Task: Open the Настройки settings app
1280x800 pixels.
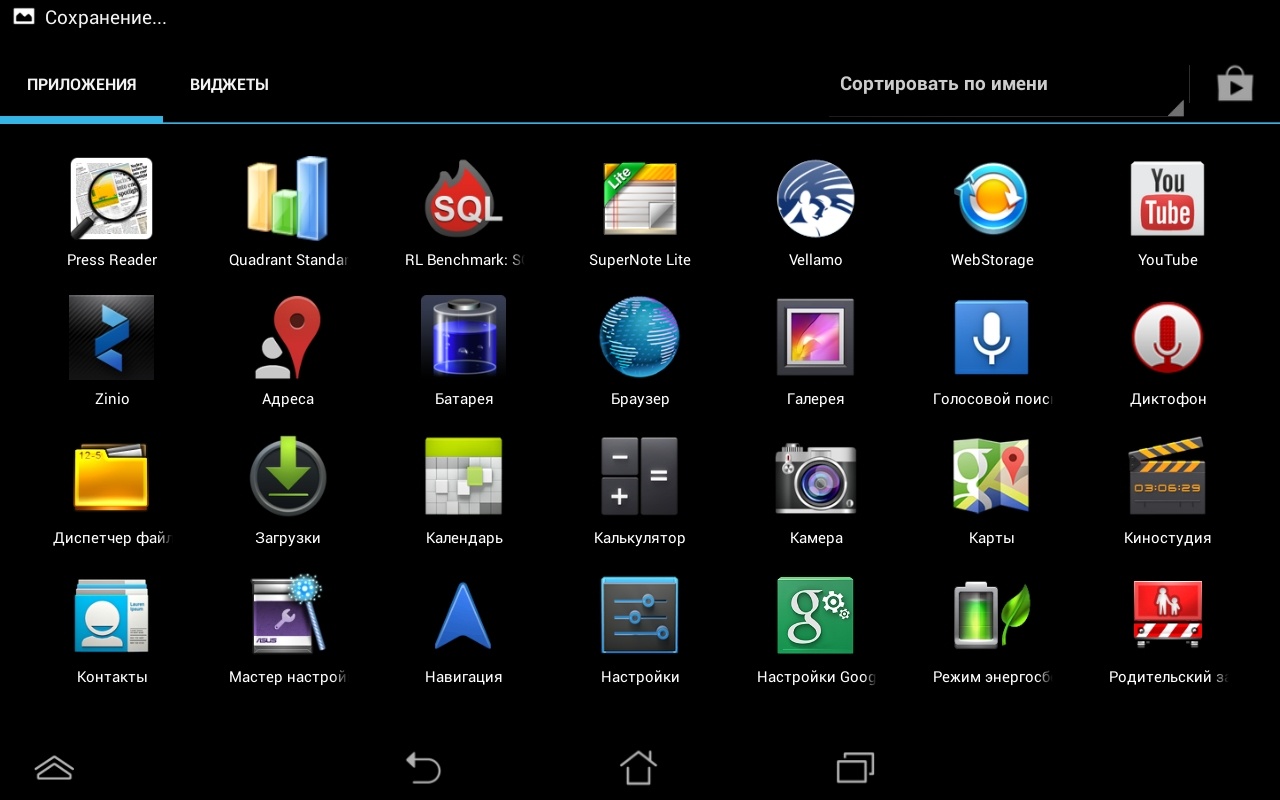Action: [x=640, y=616]
